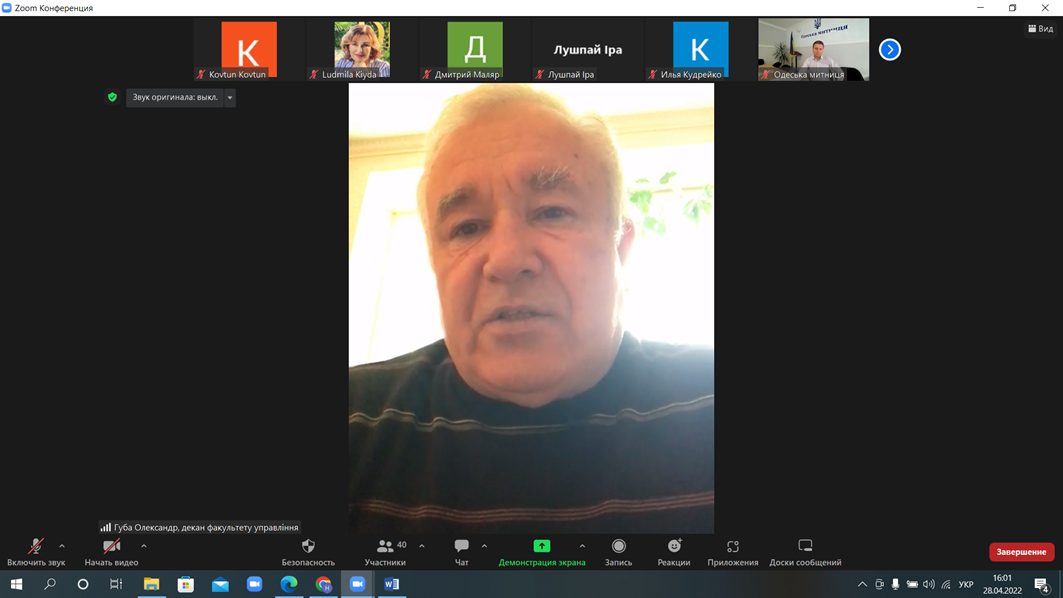Open dropdown beside Звук оригинала
This screenshot has height=598, width=1063.
[230, 98]
